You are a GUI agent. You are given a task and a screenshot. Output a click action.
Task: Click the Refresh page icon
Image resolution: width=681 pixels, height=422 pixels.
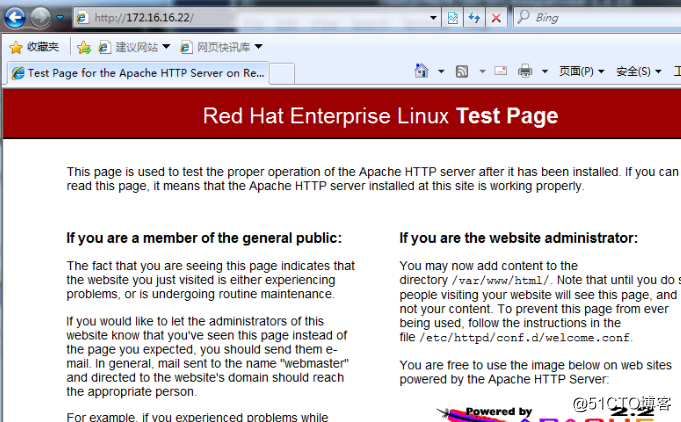474,18
